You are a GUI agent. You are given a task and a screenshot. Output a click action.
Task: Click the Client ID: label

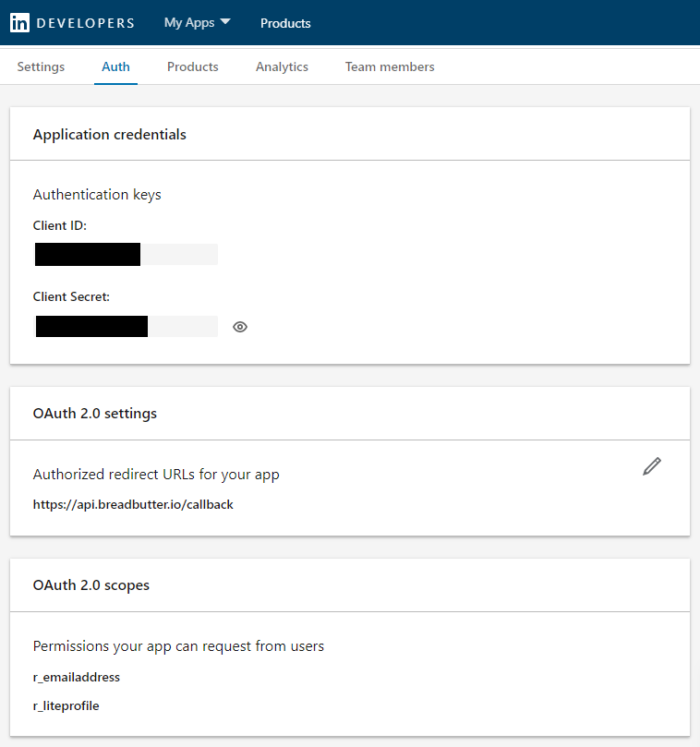pyautogui.click(x=60, y=225)
